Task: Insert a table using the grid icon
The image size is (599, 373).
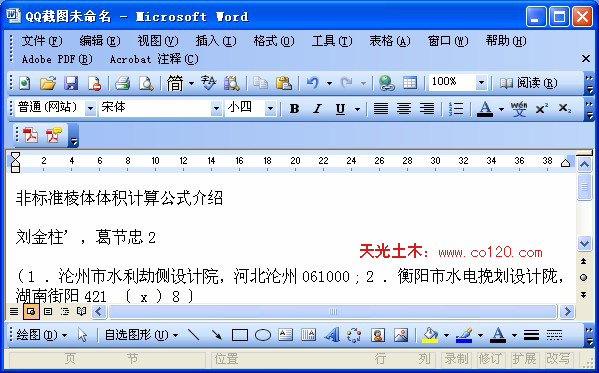Action: pyautogui.click(x=410, y=83)
